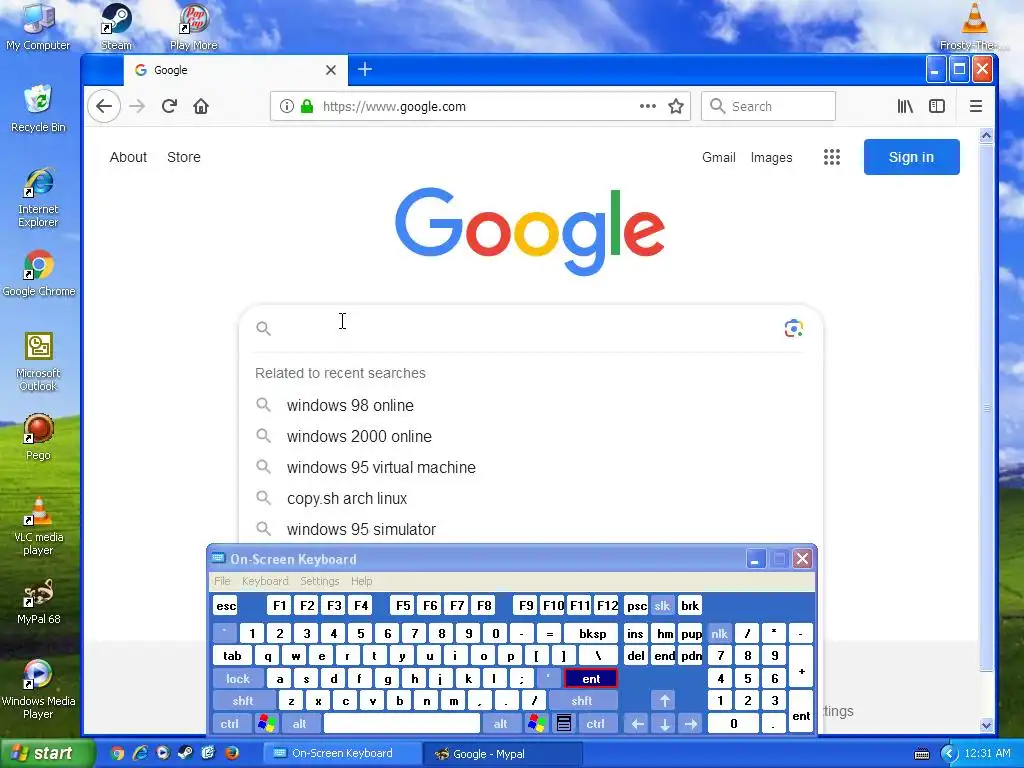The width and height of the screenshot is (1024, 768).
Task: Open the Gmail link
Action: coord(718,157)
